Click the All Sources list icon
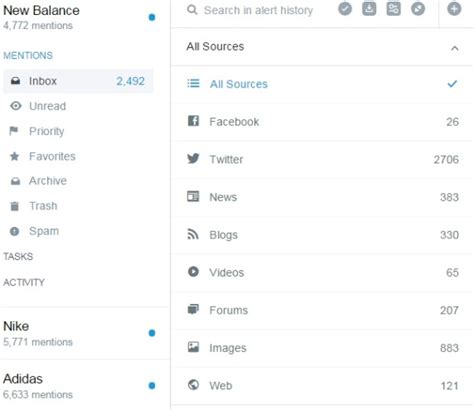This screenshot has width=474, height=410. tap(193, 83)
